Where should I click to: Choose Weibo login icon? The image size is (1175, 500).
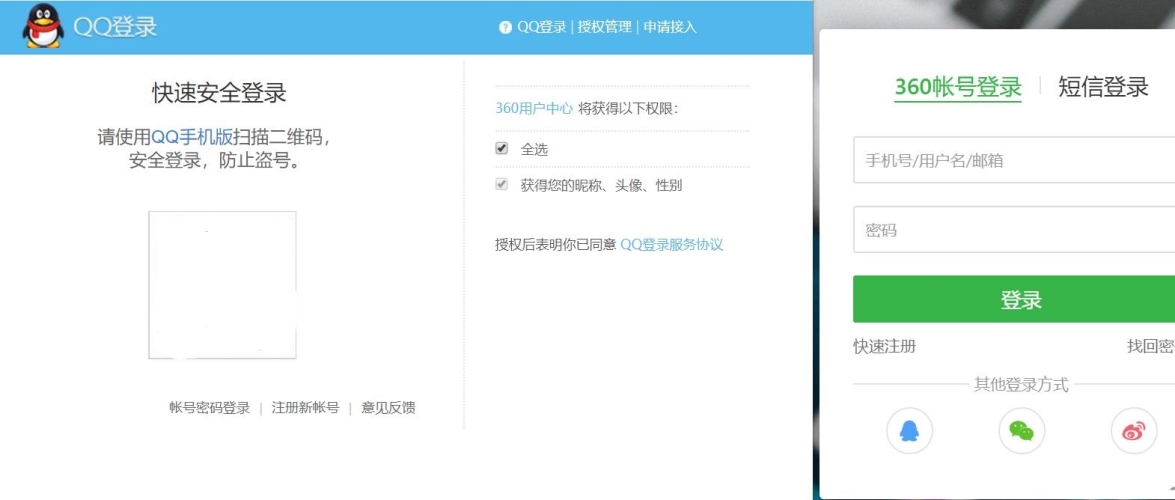(x=1134, y=430)
